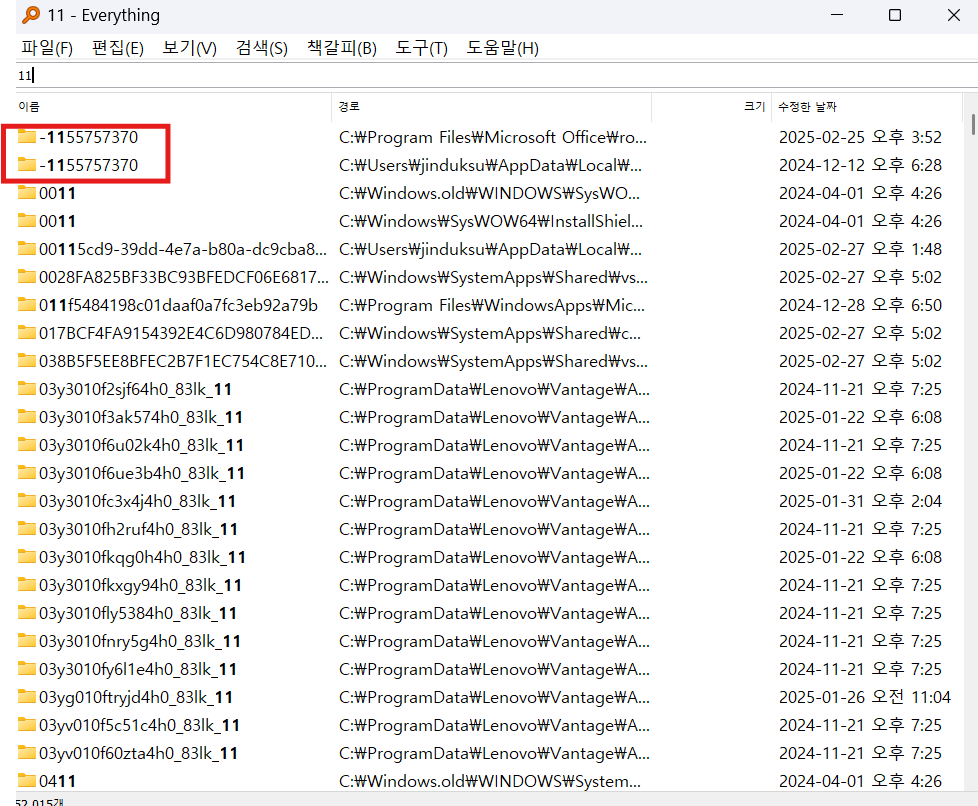The width and height of the screenshot is (978, 806).
Task: Open the 도움말(H) menu
Action: coord(503,48)
